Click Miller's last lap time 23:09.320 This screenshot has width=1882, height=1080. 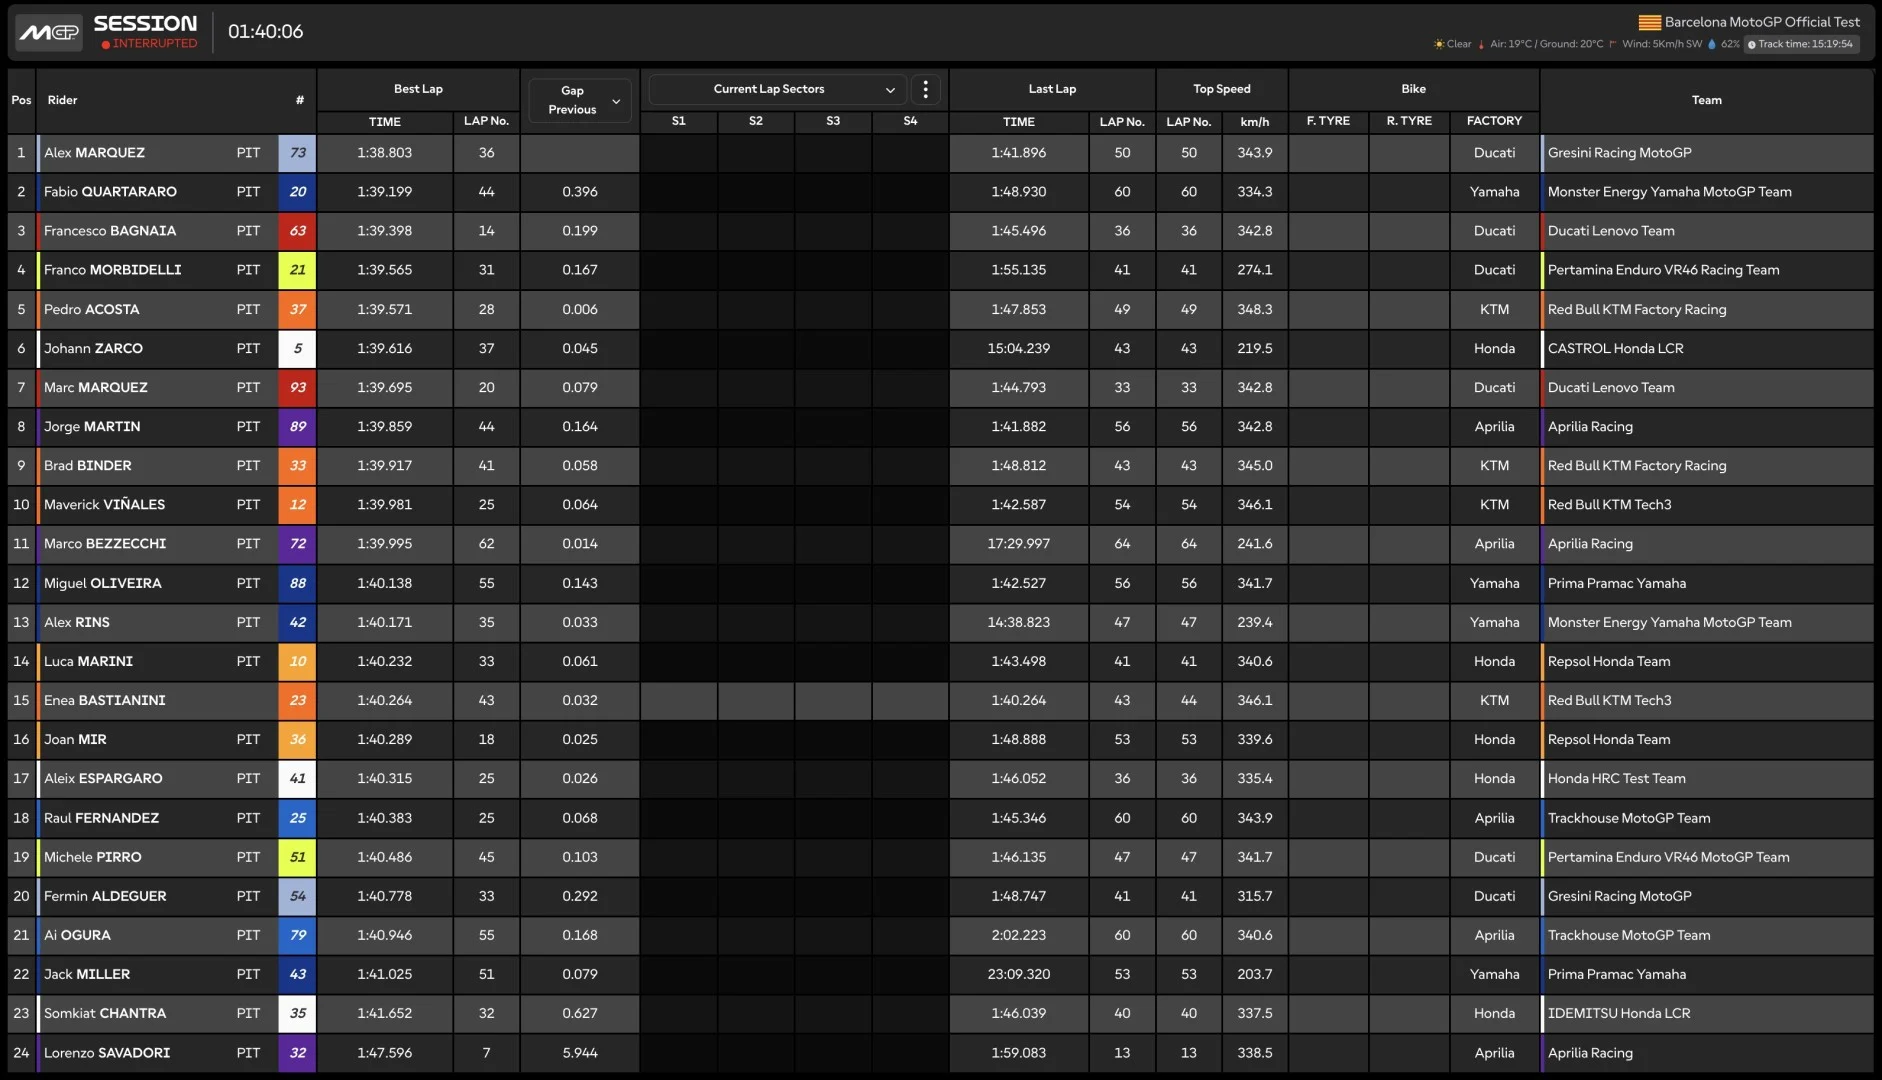[x=1018, y=974]
